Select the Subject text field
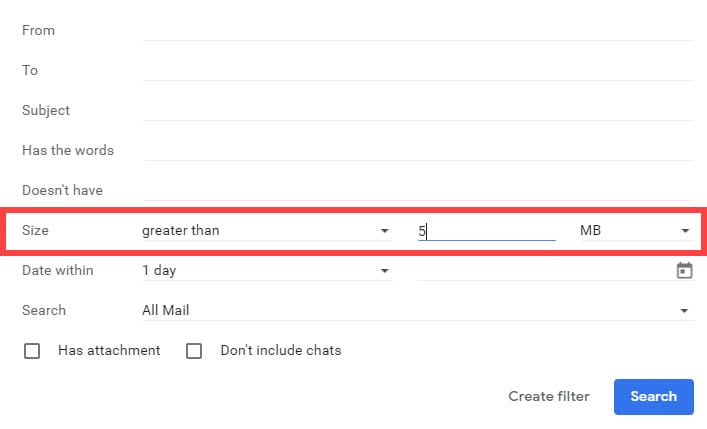 pyautogui.click(x=417, y=110)
